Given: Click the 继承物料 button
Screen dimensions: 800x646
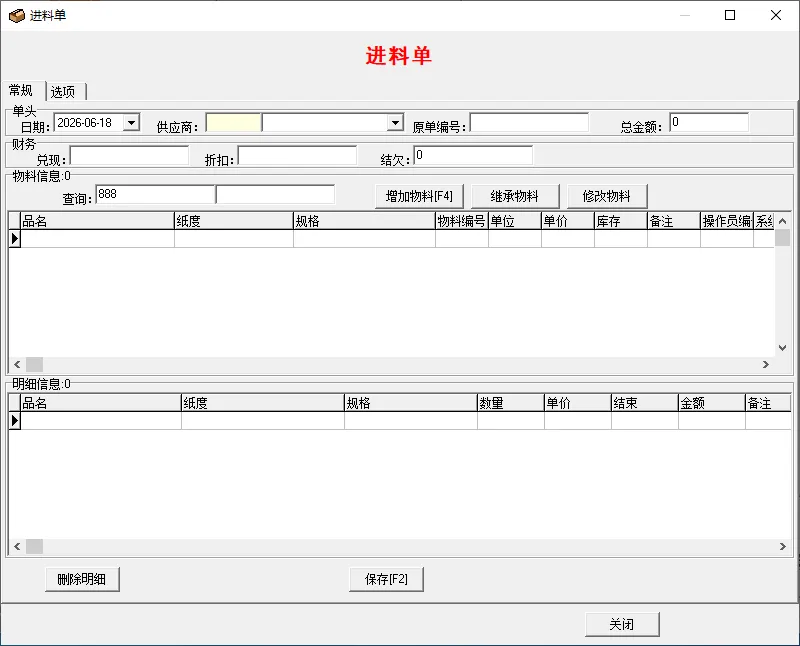Looking at the screenshot, I should coord(515,196).
